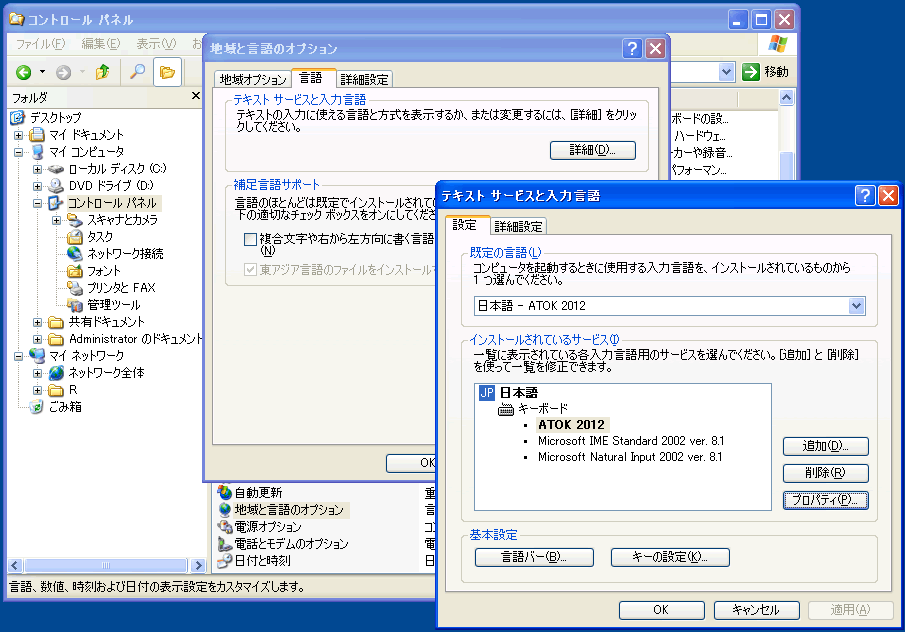Viewport: 905px width, 632px height.
Task: Click the Up folder toolbar icon
Action: coord(103,72)
